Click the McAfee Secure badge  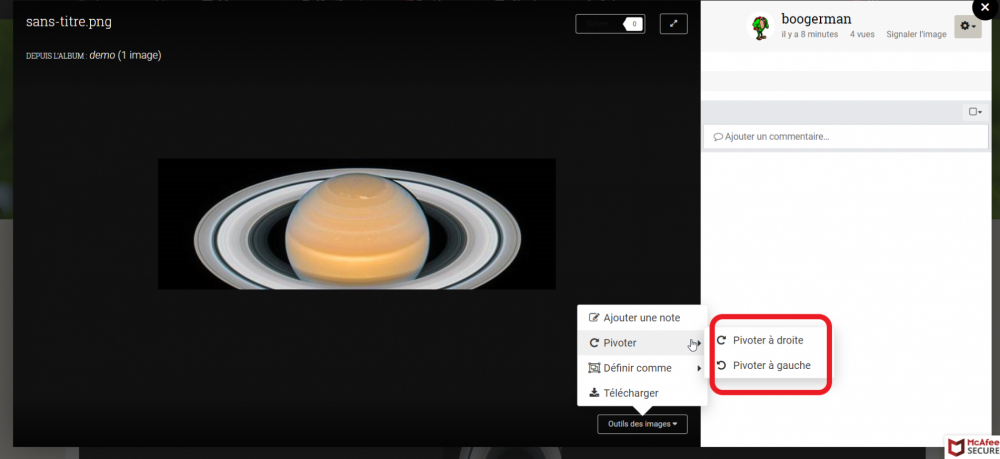972,446
